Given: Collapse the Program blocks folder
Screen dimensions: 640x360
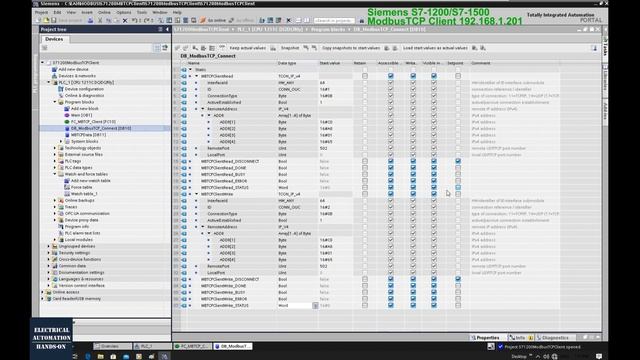Looking at the screenshot, I should [55, 102].
